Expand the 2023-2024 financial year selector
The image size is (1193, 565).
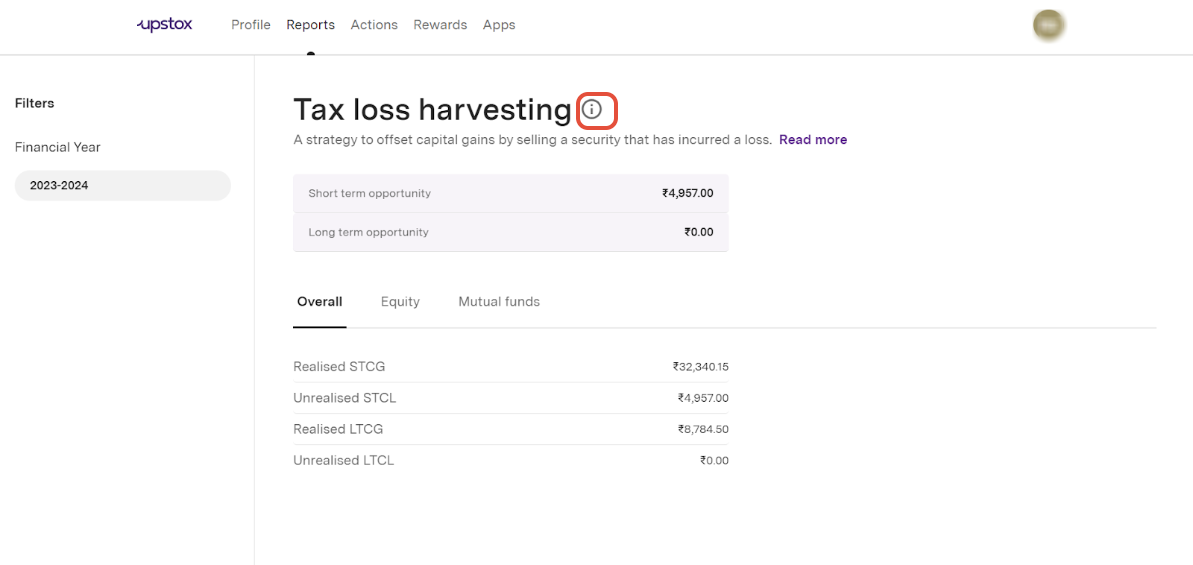[122, 185]
